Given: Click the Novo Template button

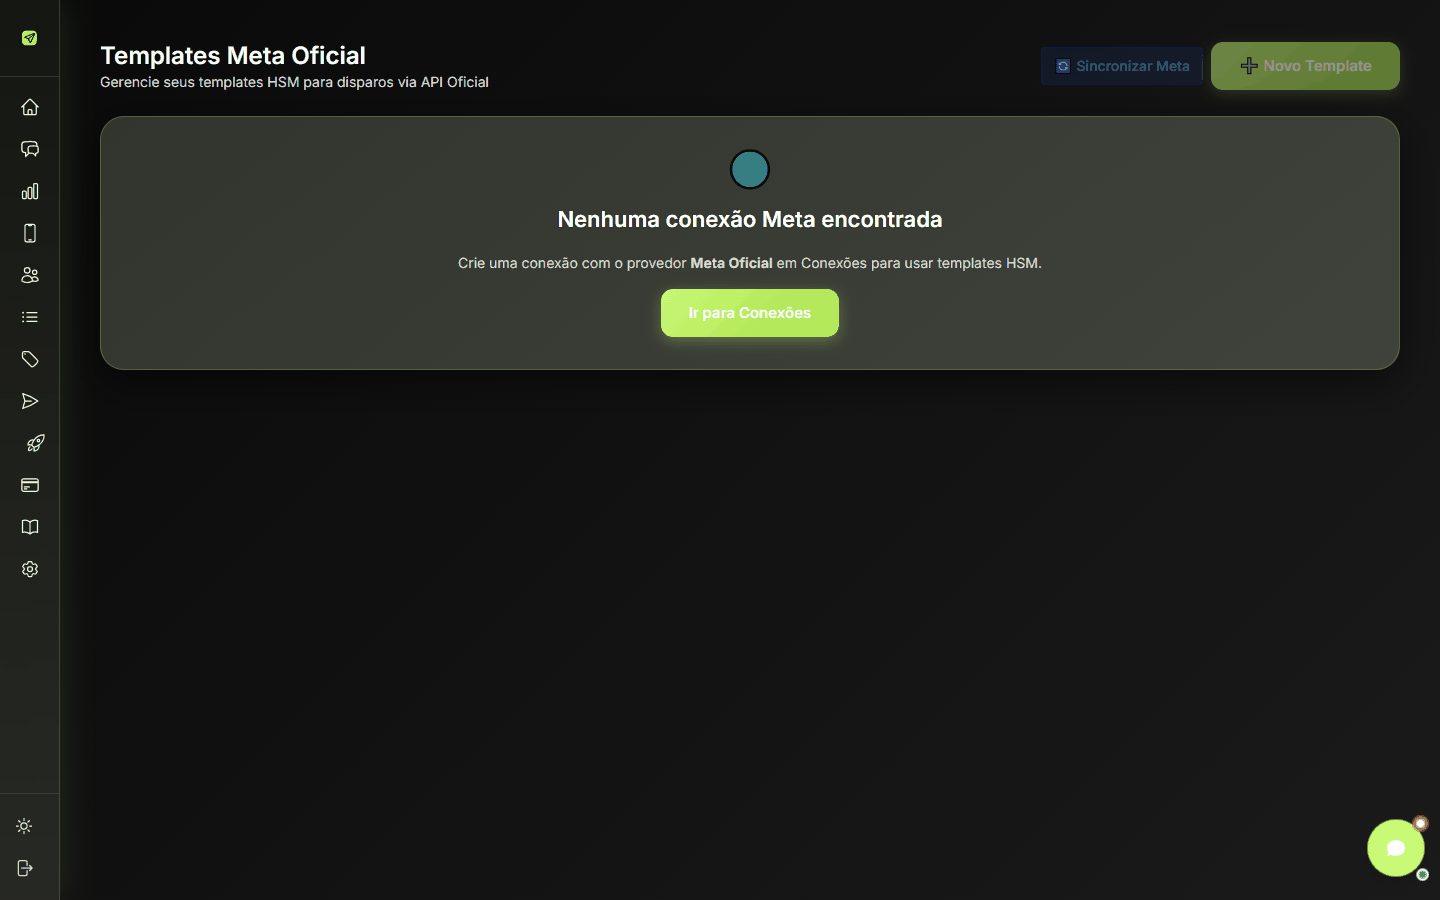Looking at the screenshot, I should tap(1305, 66).
